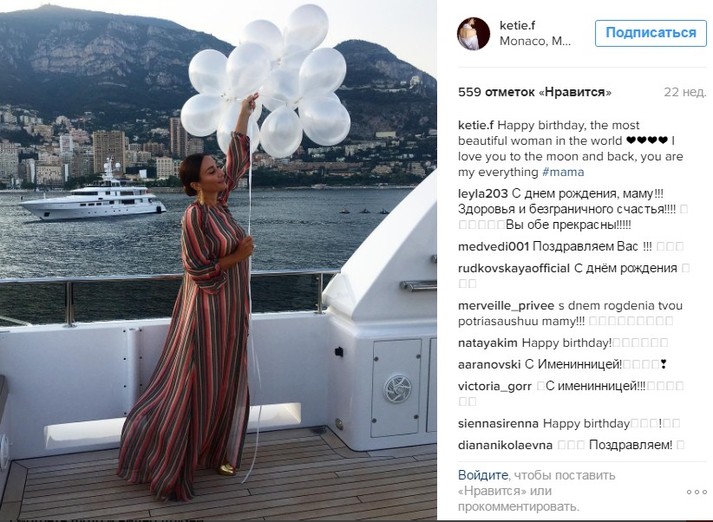Open diananikolaevna commenter profile
713x522 pixels.
(505, 445)
